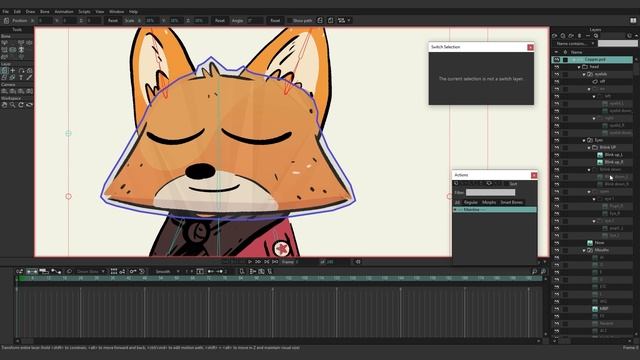Select the Text layer tool
The height and width of the screenshot is (360, 640).
(21, 77)
